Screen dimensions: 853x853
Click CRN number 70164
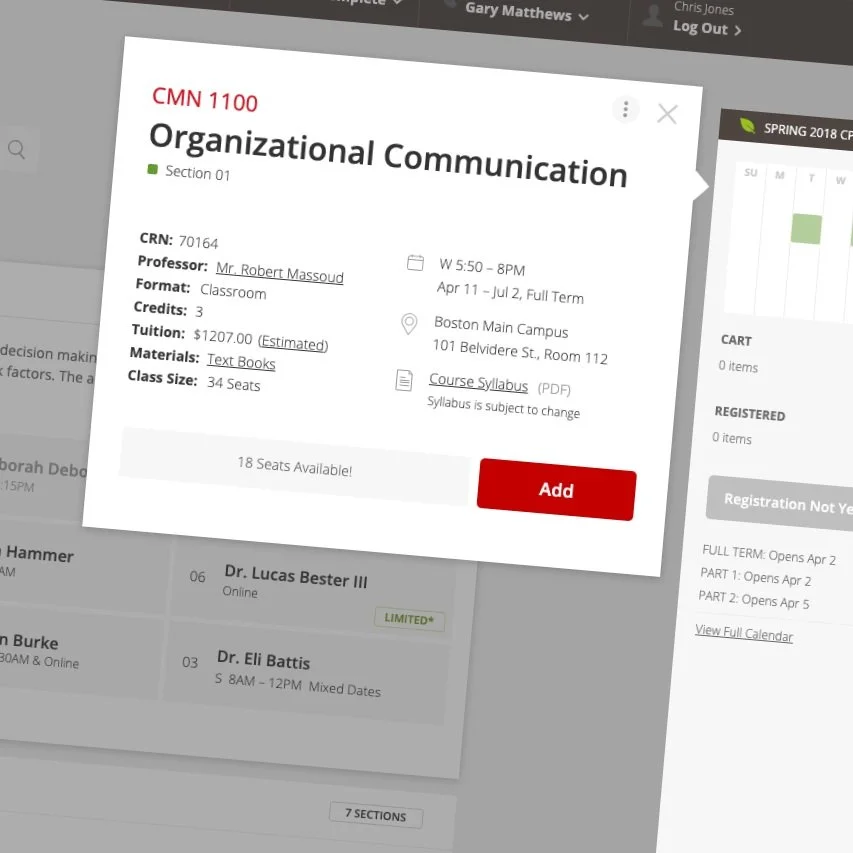point(199,242)
